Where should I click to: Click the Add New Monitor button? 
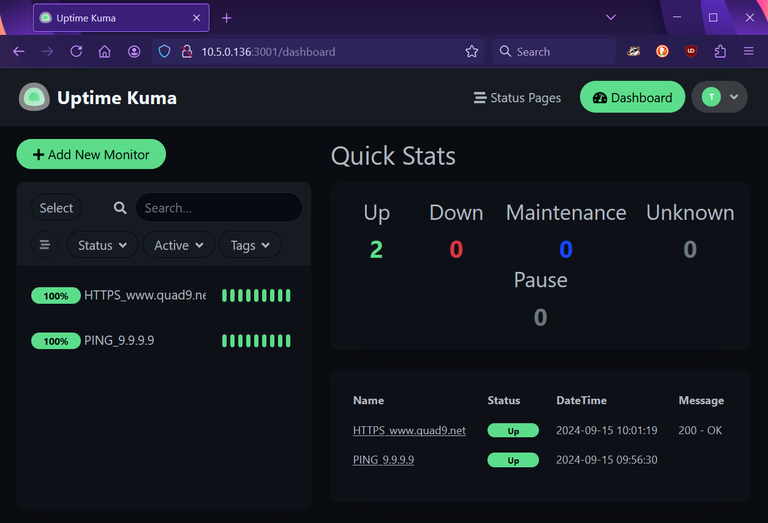(91, 154)
